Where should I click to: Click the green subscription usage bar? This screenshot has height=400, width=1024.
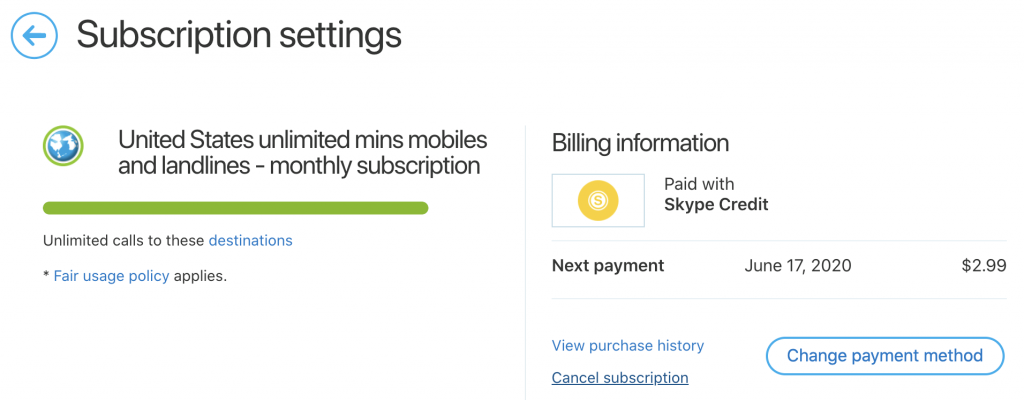coord(236,208)
